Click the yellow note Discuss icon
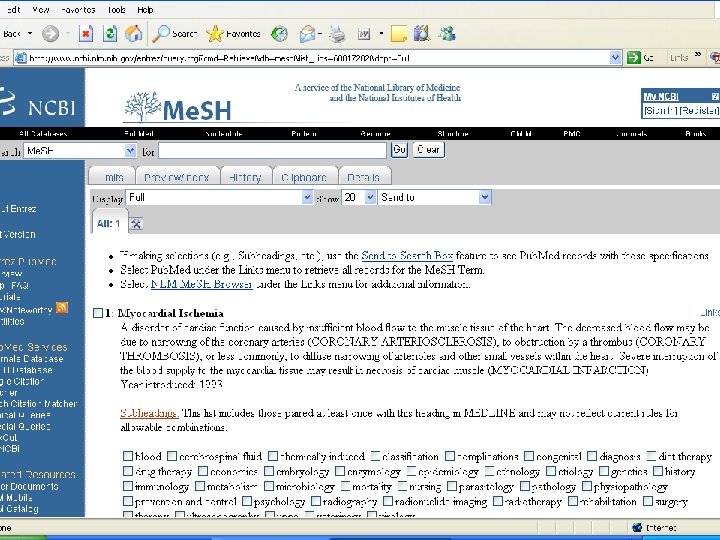This screenshot has width=720, height=540. click(399, 34)
